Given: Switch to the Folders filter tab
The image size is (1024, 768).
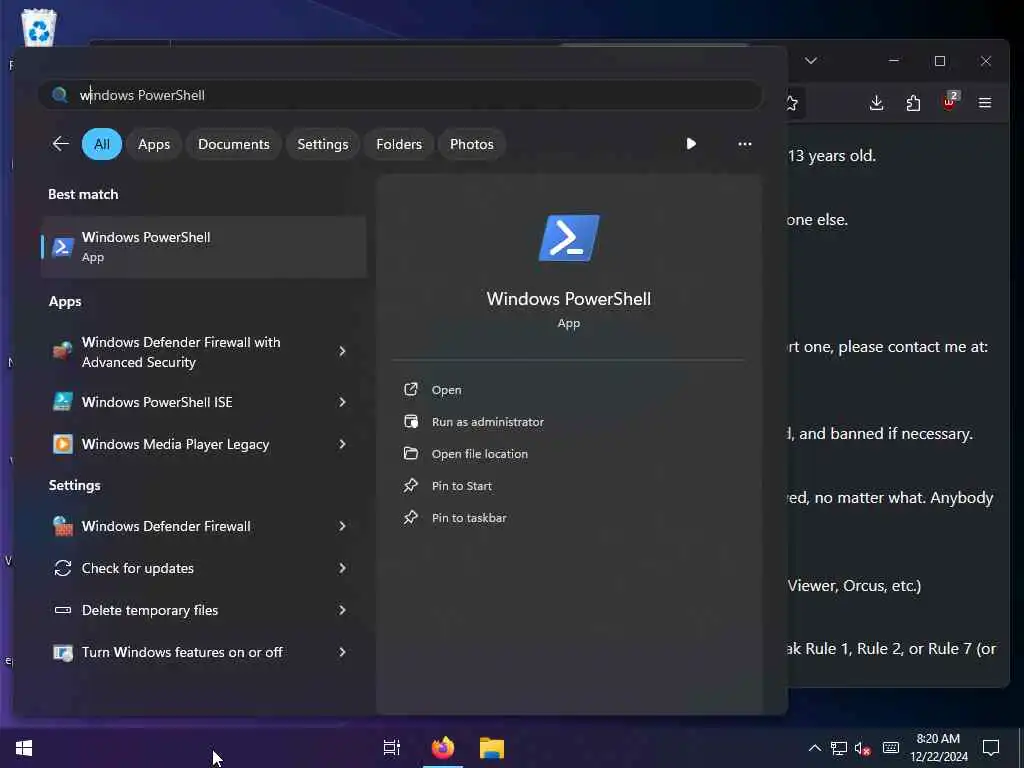Looking at the screenshot, I should (x=399, y=144).
